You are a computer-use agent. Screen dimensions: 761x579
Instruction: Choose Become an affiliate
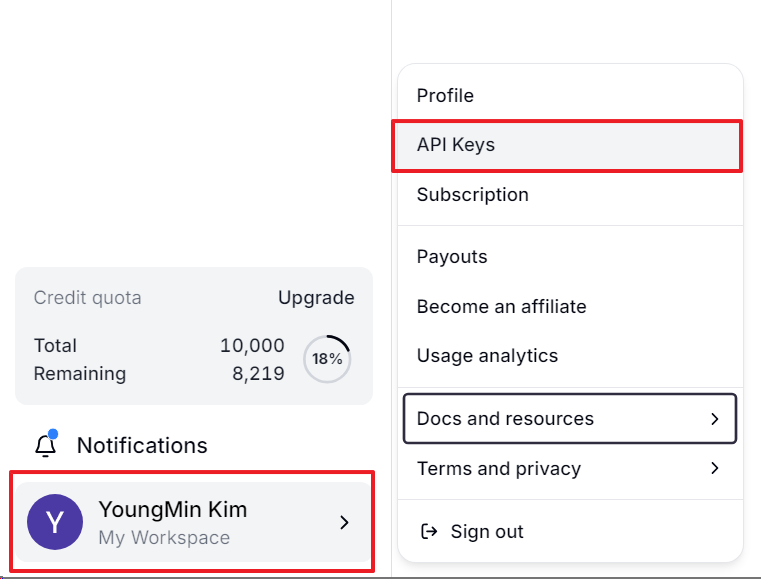coord(570,307)
